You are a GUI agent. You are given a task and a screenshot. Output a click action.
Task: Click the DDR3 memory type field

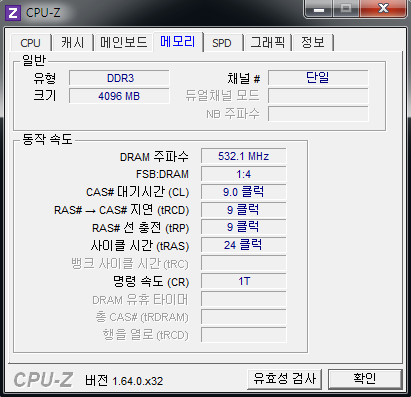pos(119,78)
